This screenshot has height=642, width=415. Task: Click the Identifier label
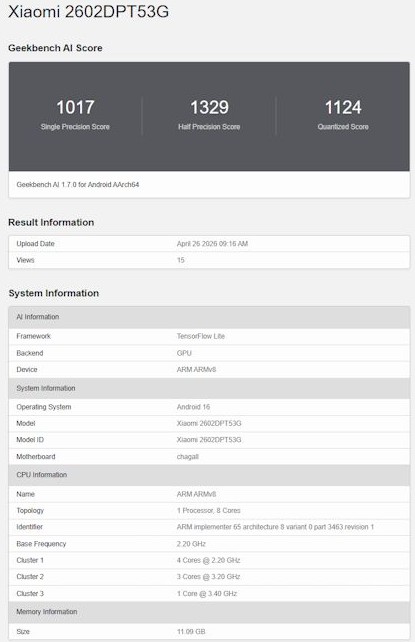(29, 527)
